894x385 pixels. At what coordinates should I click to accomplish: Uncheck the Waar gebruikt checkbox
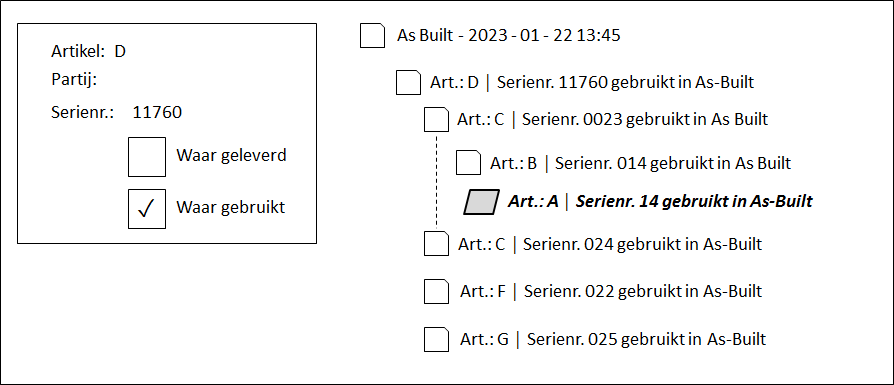point(147,209)
